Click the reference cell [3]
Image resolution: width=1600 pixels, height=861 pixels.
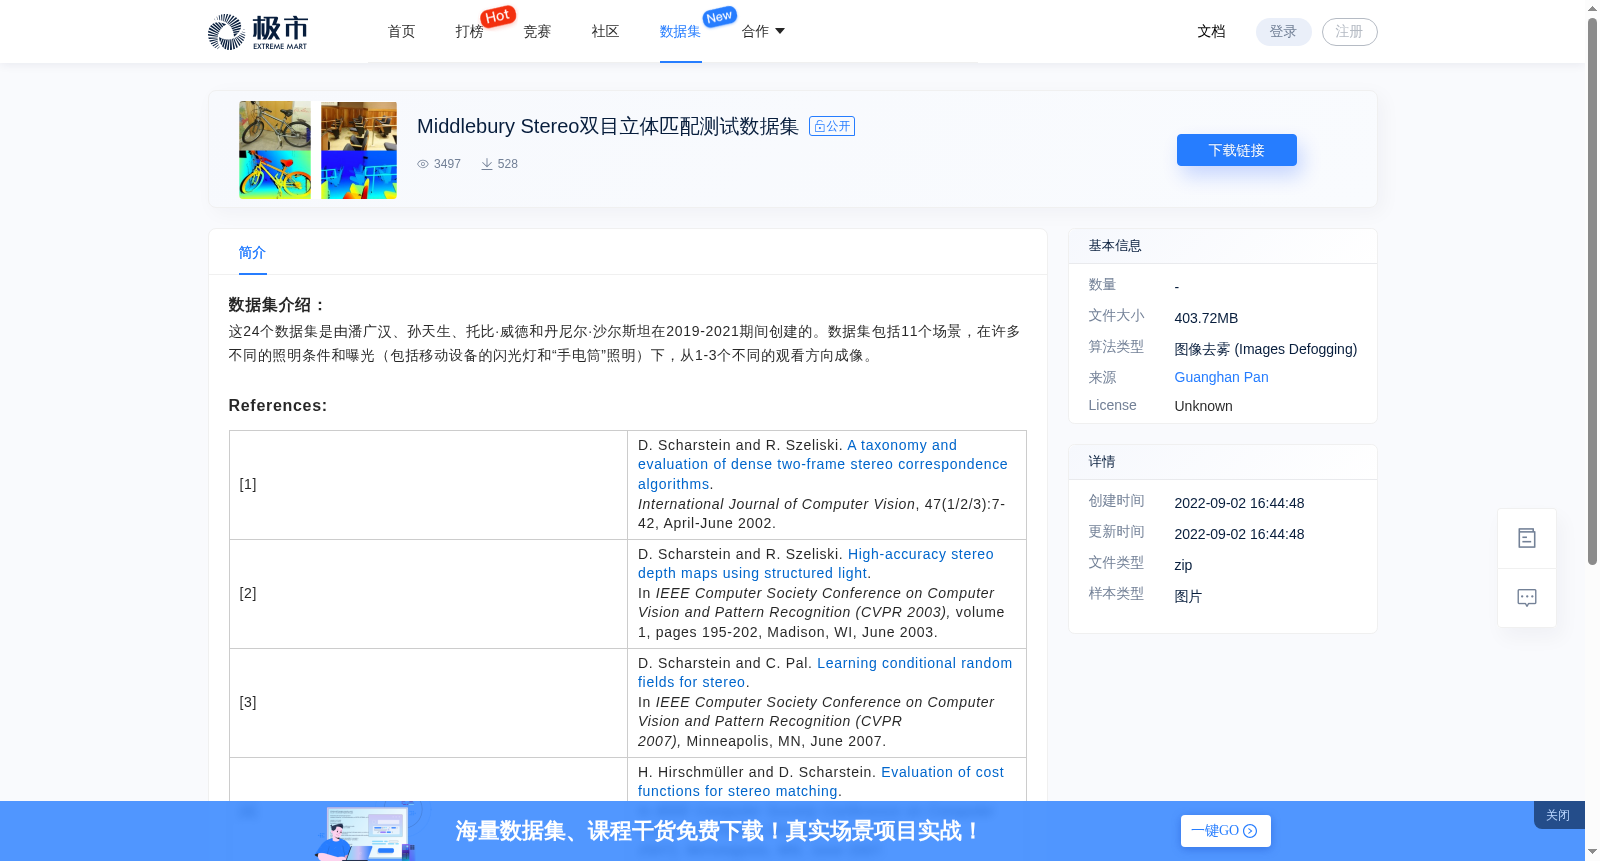point(428,703)
